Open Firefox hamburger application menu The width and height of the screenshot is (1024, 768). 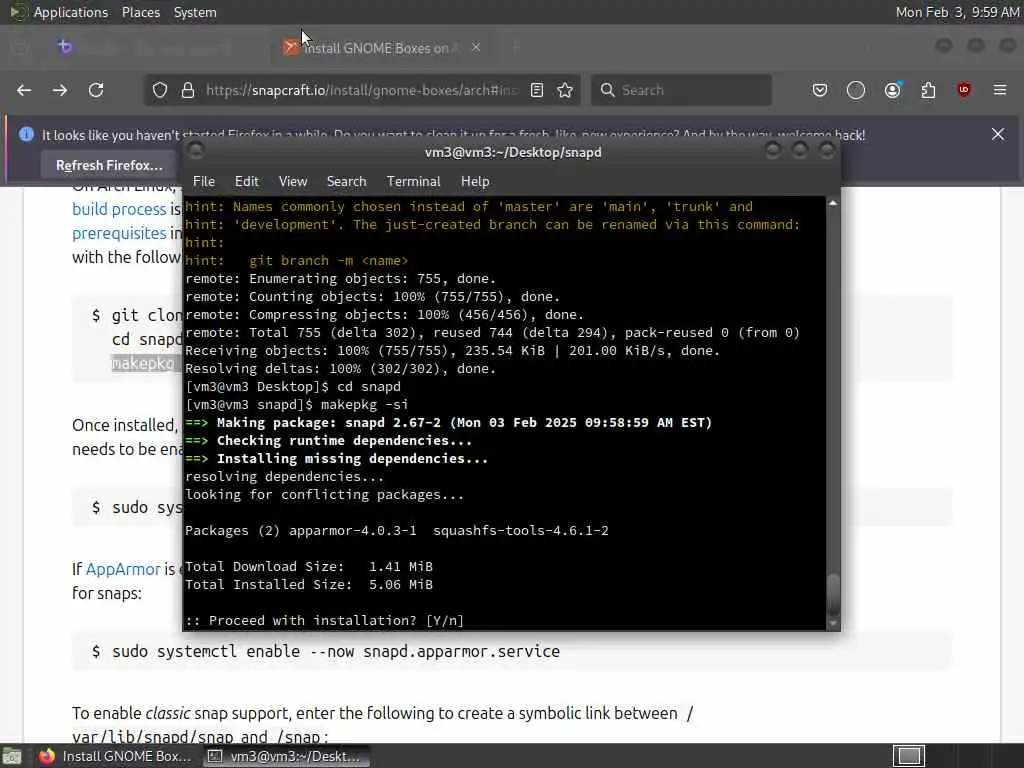(x=1000, y=90)
